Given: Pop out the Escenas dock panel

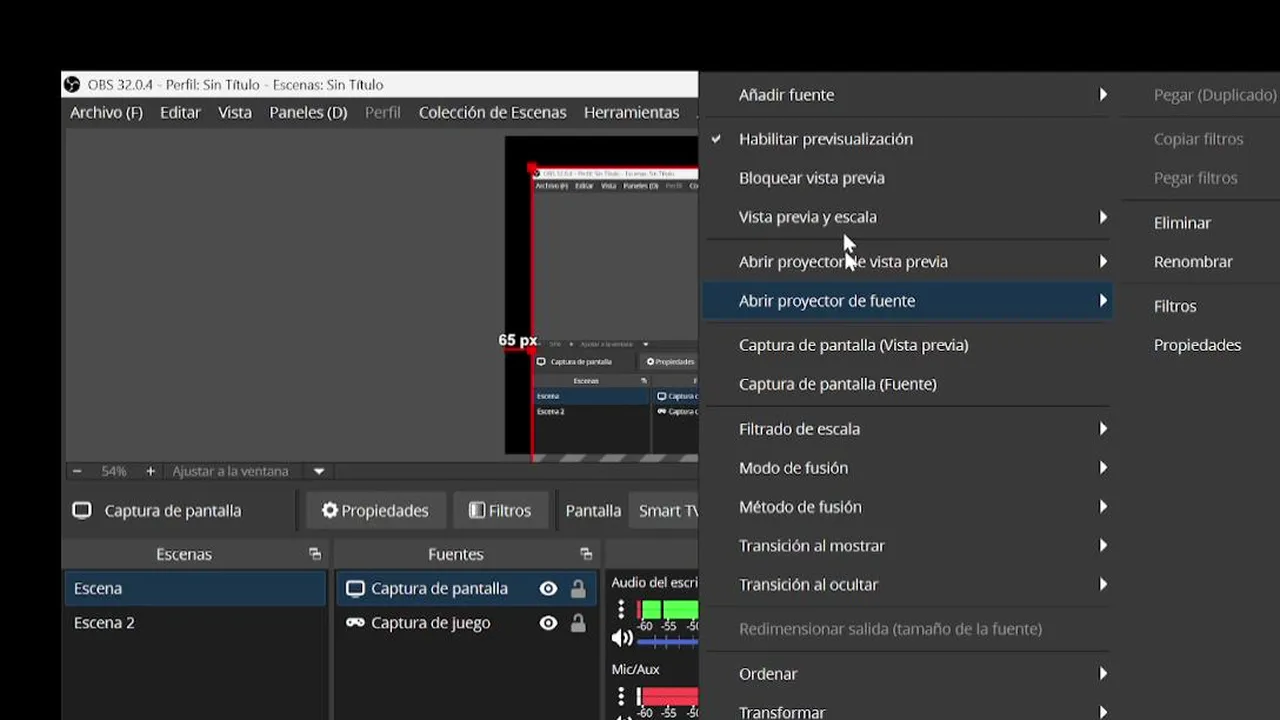Looking at the screenshot, I should click(315, 554).
